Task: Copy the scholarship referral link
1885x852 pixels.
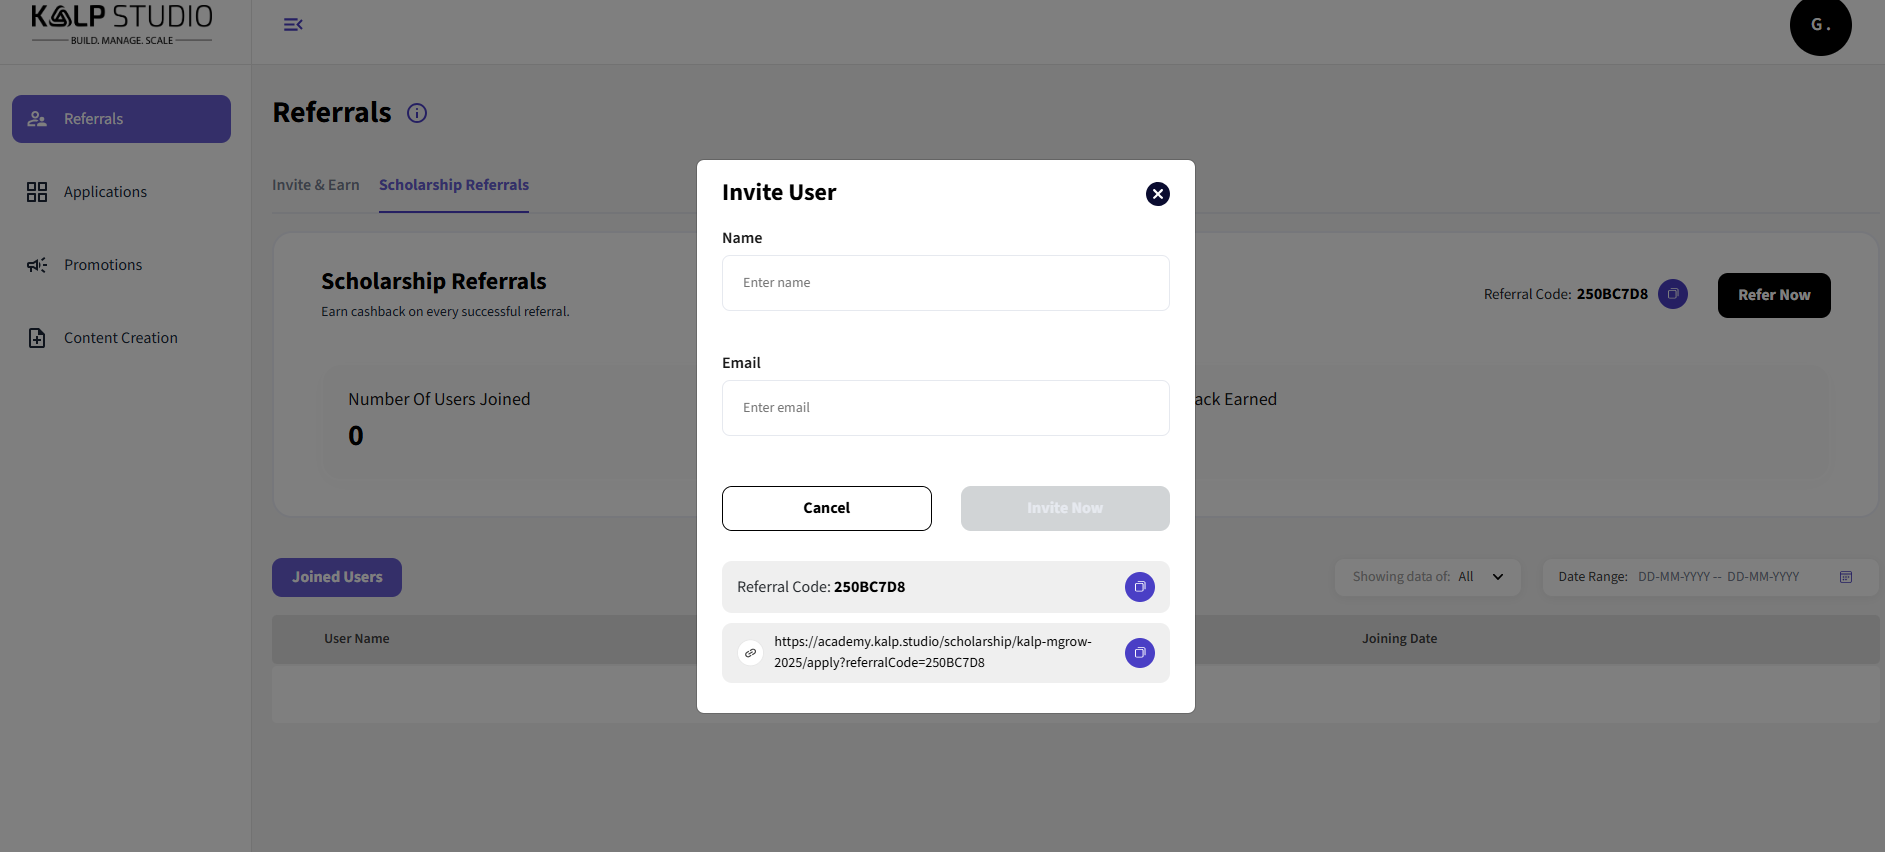Action: click(x=1139, y=653)
